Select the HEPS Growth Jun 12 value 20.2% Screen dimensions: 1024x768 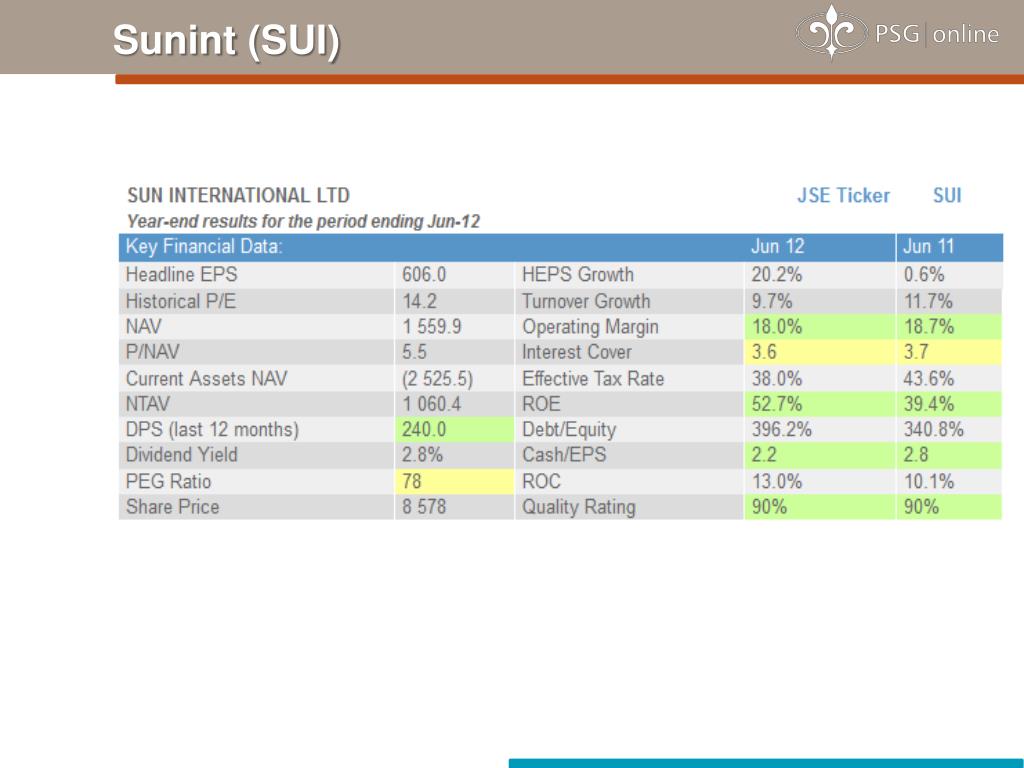tap(776, 275)
